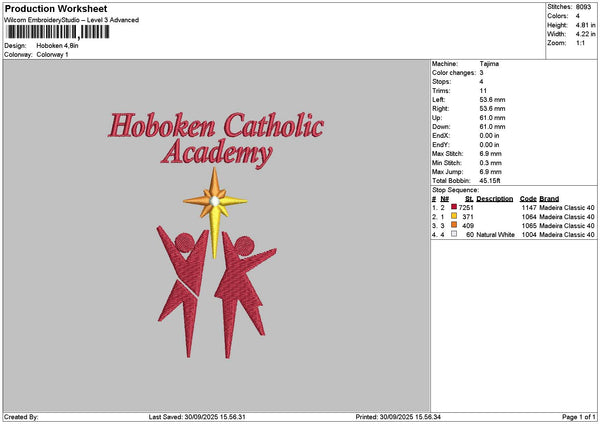Click the 'Last Saved: 30/09/2025 15.56.31' text
The width and height of the screenshot is (600, 424).
[197, 417]
